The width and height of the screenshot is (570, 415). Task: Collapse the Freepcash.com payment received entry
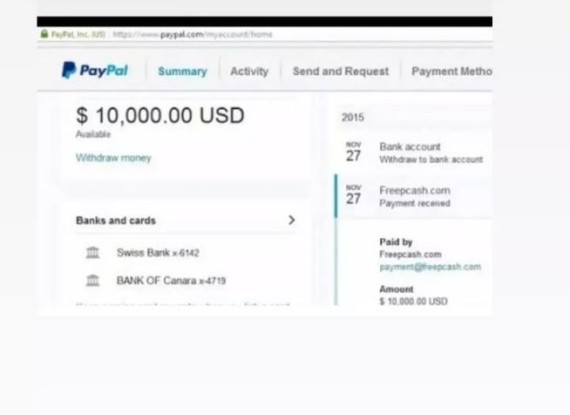click(414, 196)
